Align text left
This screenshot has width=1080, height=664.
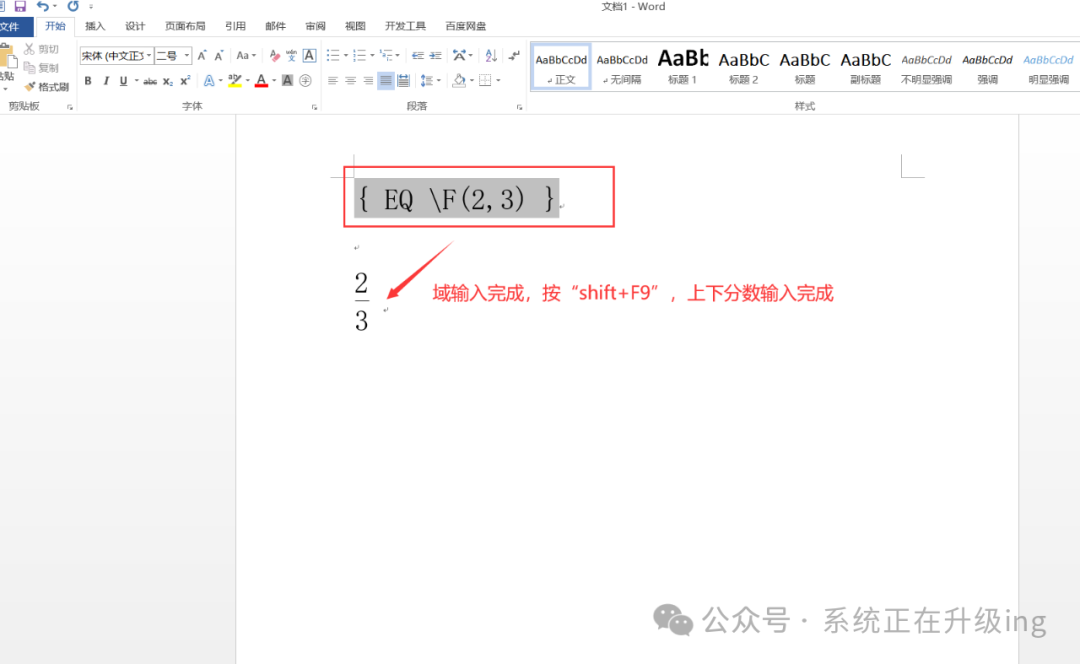tap(333, 81)
